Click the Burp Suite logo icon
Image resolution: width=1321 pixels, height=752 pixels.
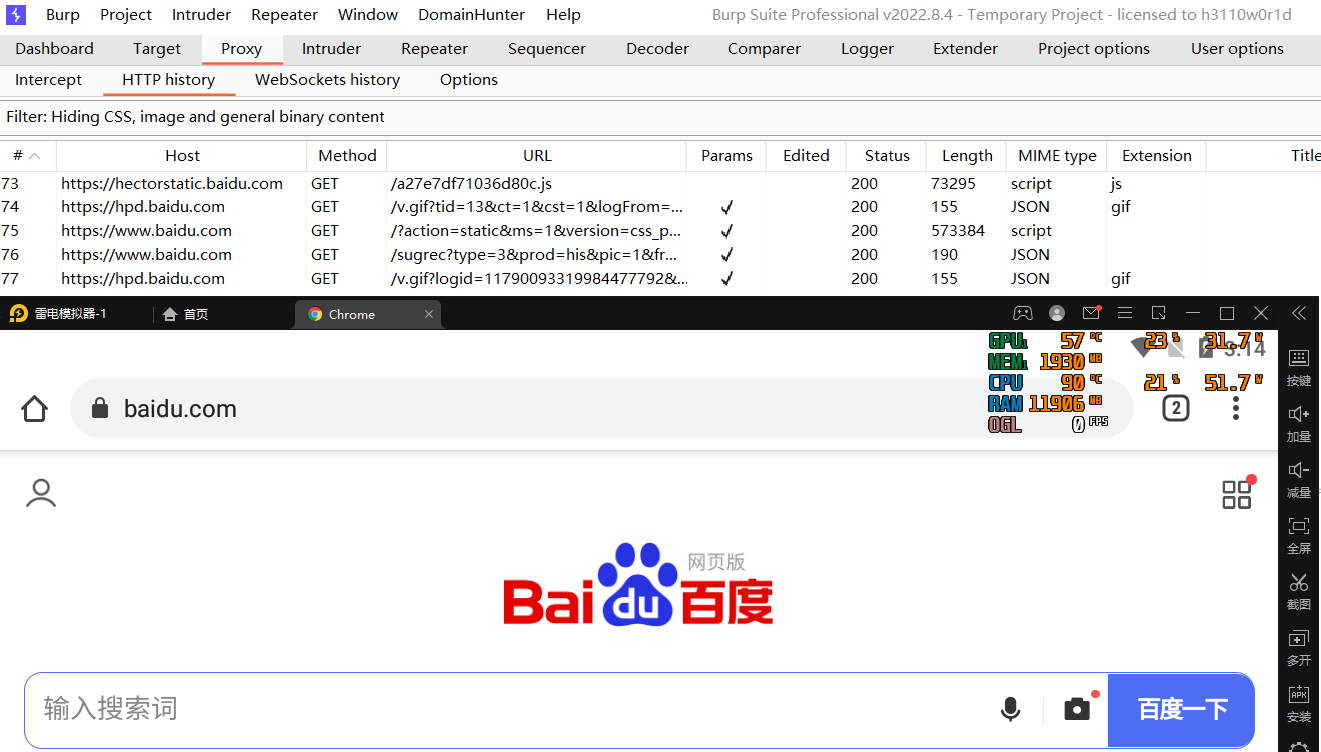[16, 15]
